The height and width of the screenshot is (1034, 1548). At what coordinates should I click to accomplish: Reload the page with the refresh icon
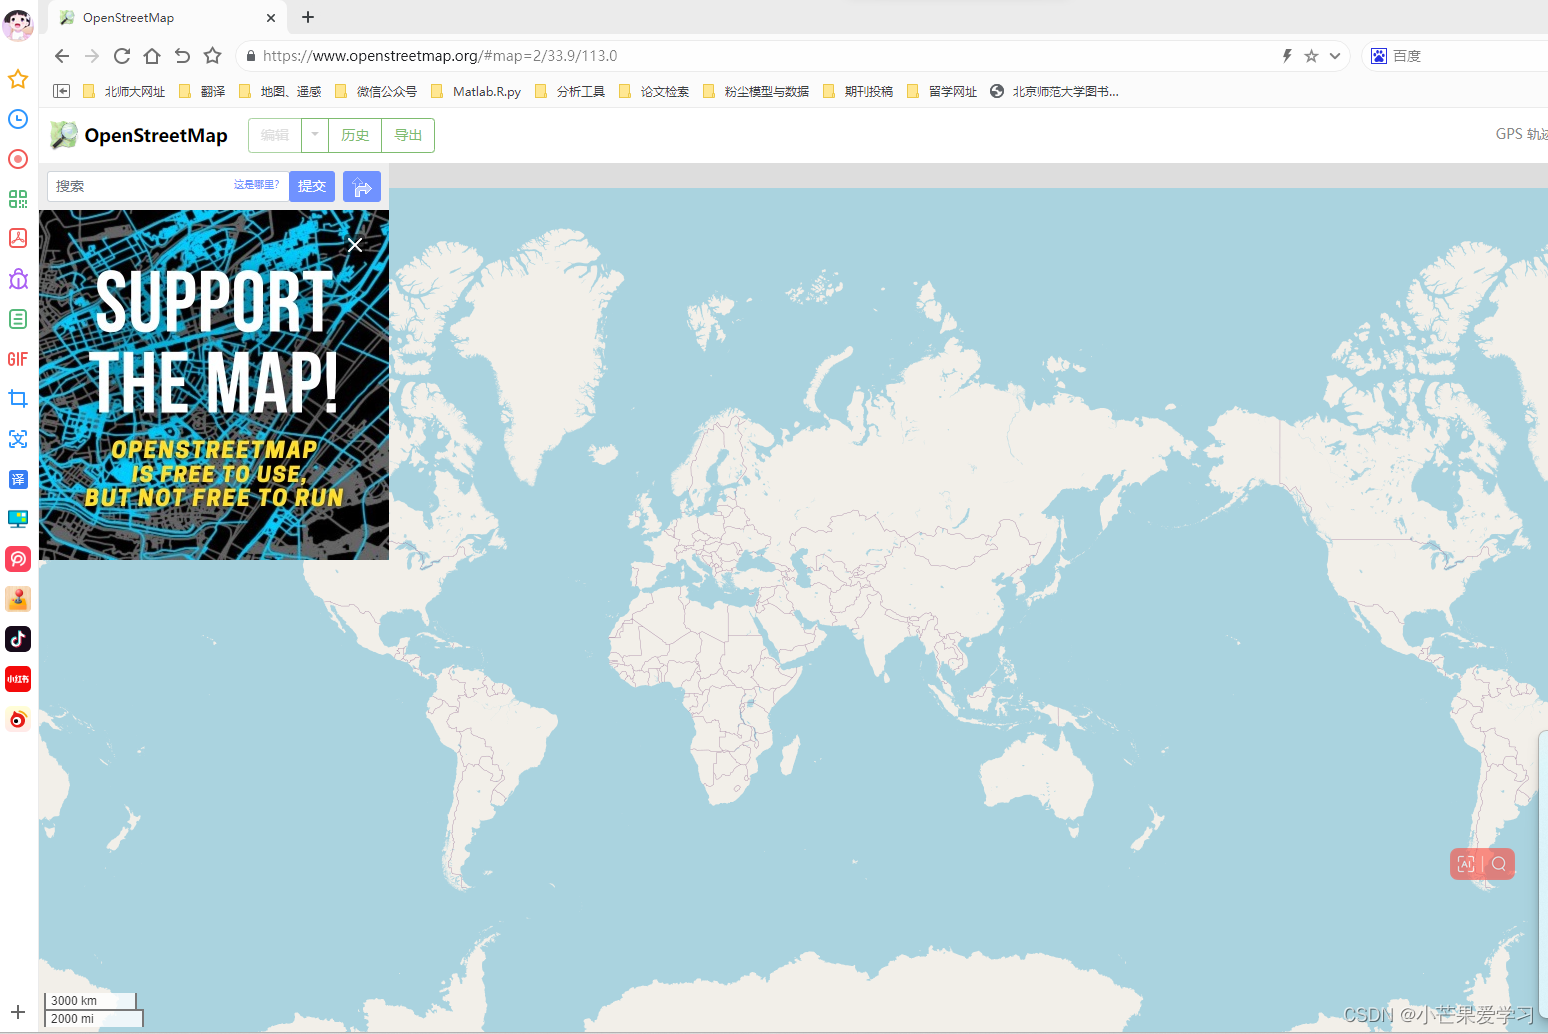click(x=122, y=56)
